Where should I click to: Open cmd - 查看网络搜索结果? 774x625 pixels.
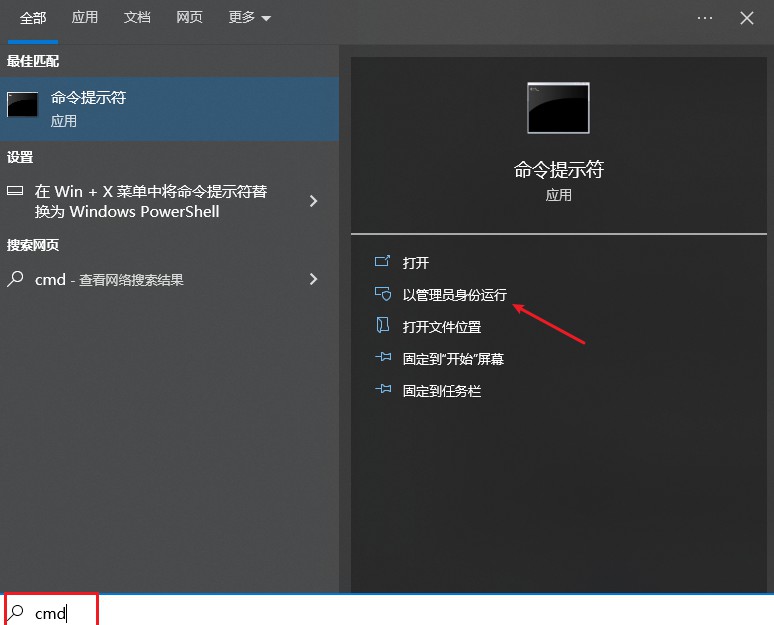169,279
